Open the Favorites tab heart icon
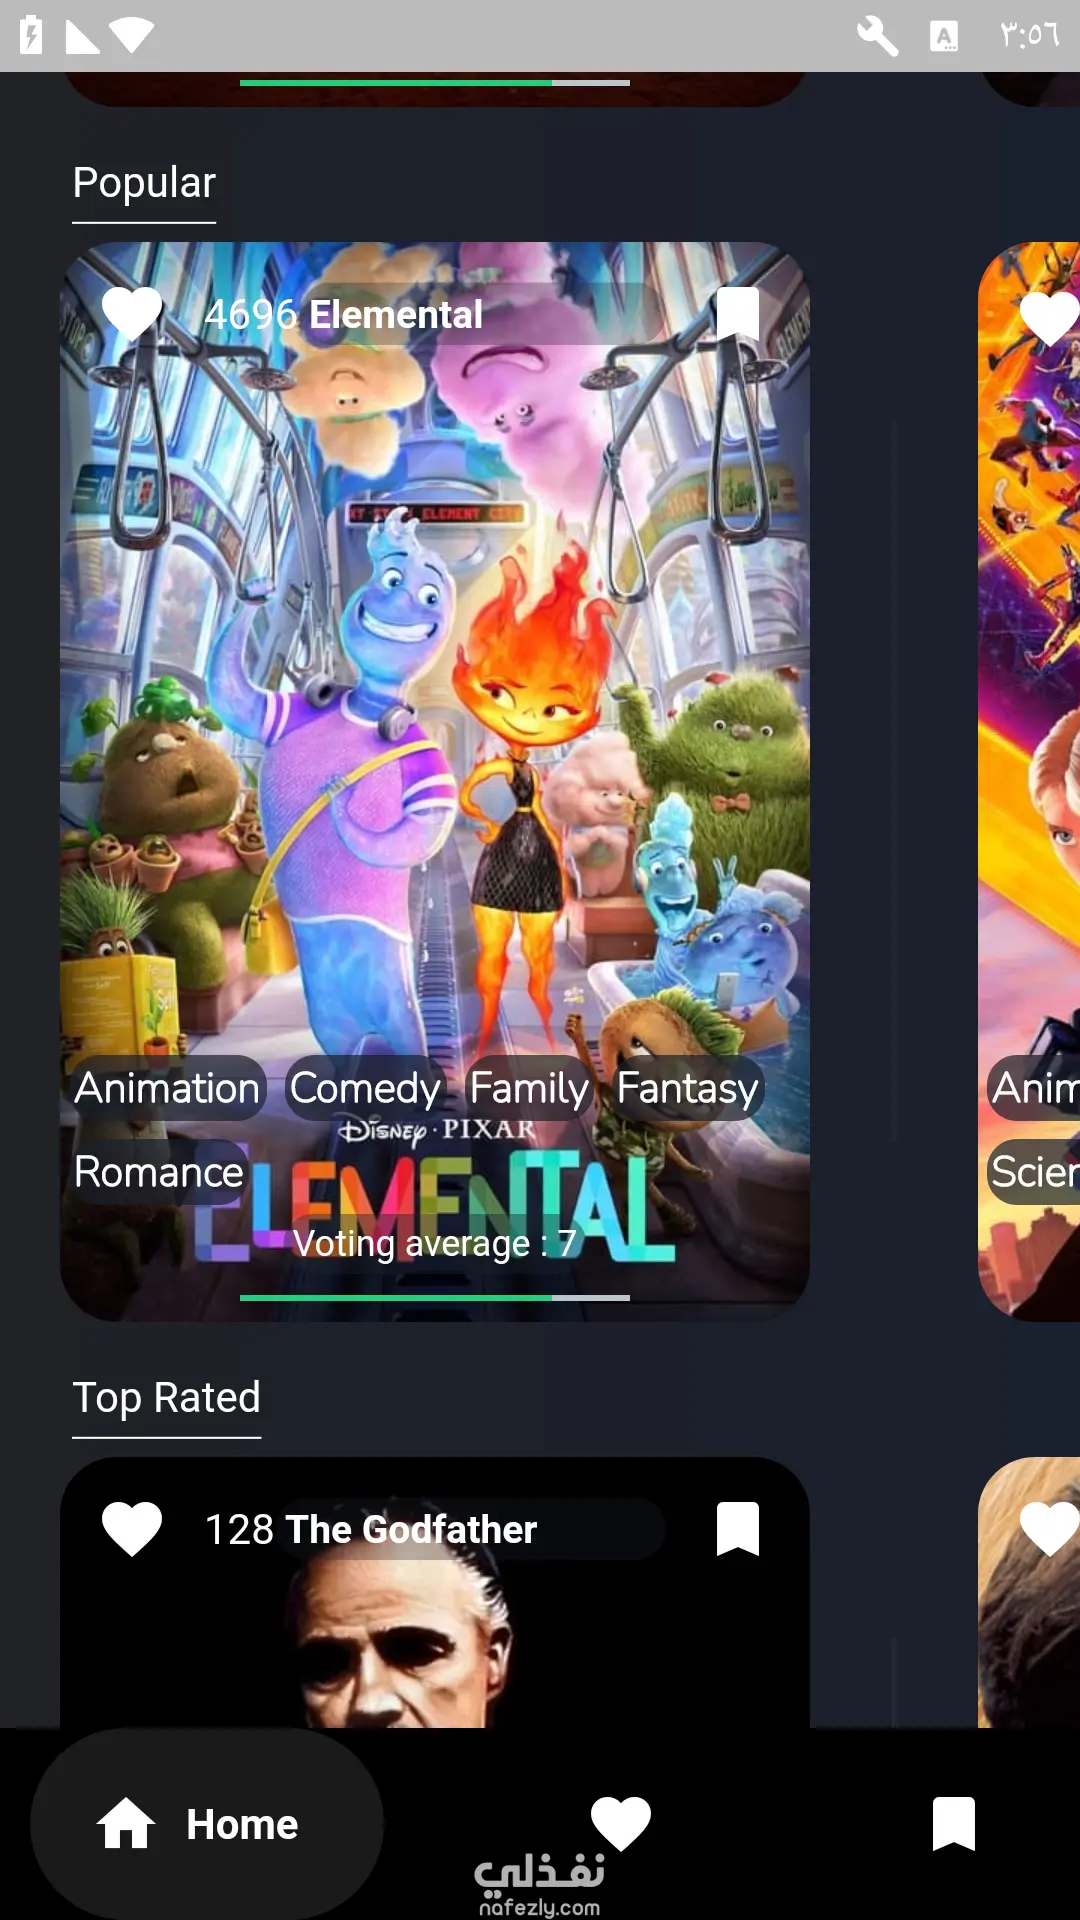The image size is (1080, 1920). [621, 1823]
